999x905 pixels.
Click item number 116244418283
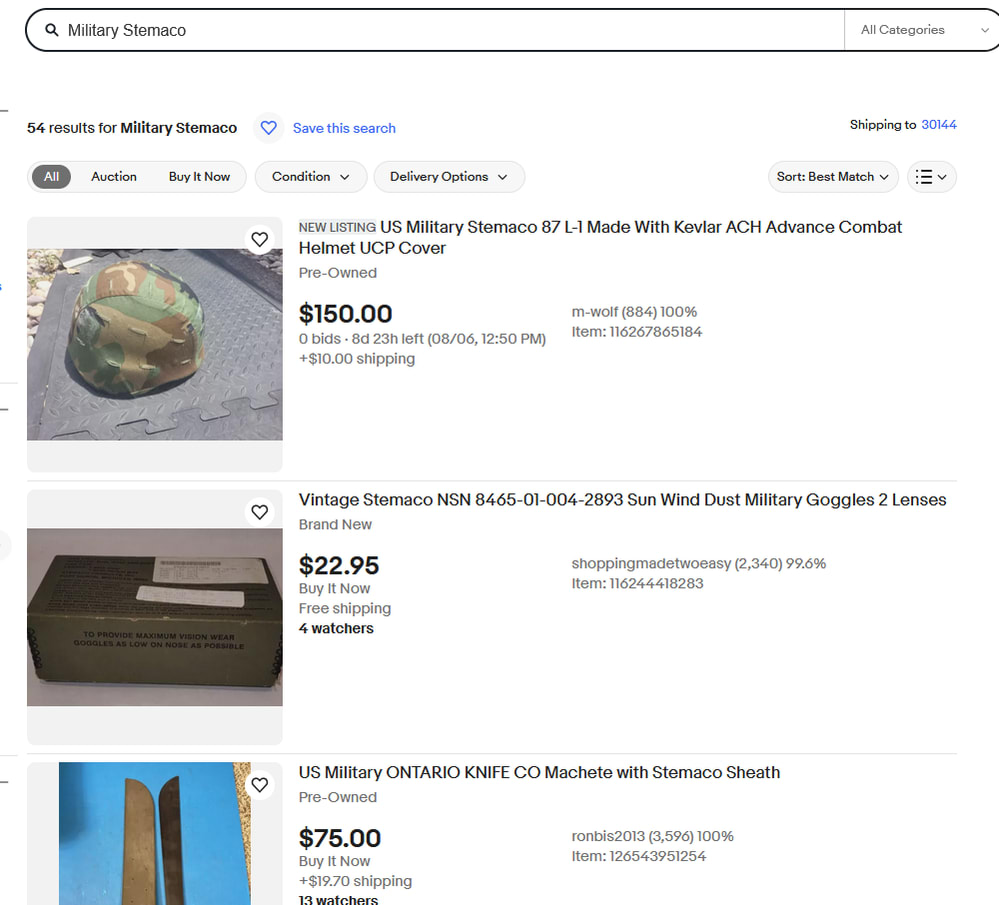(637, 584)
